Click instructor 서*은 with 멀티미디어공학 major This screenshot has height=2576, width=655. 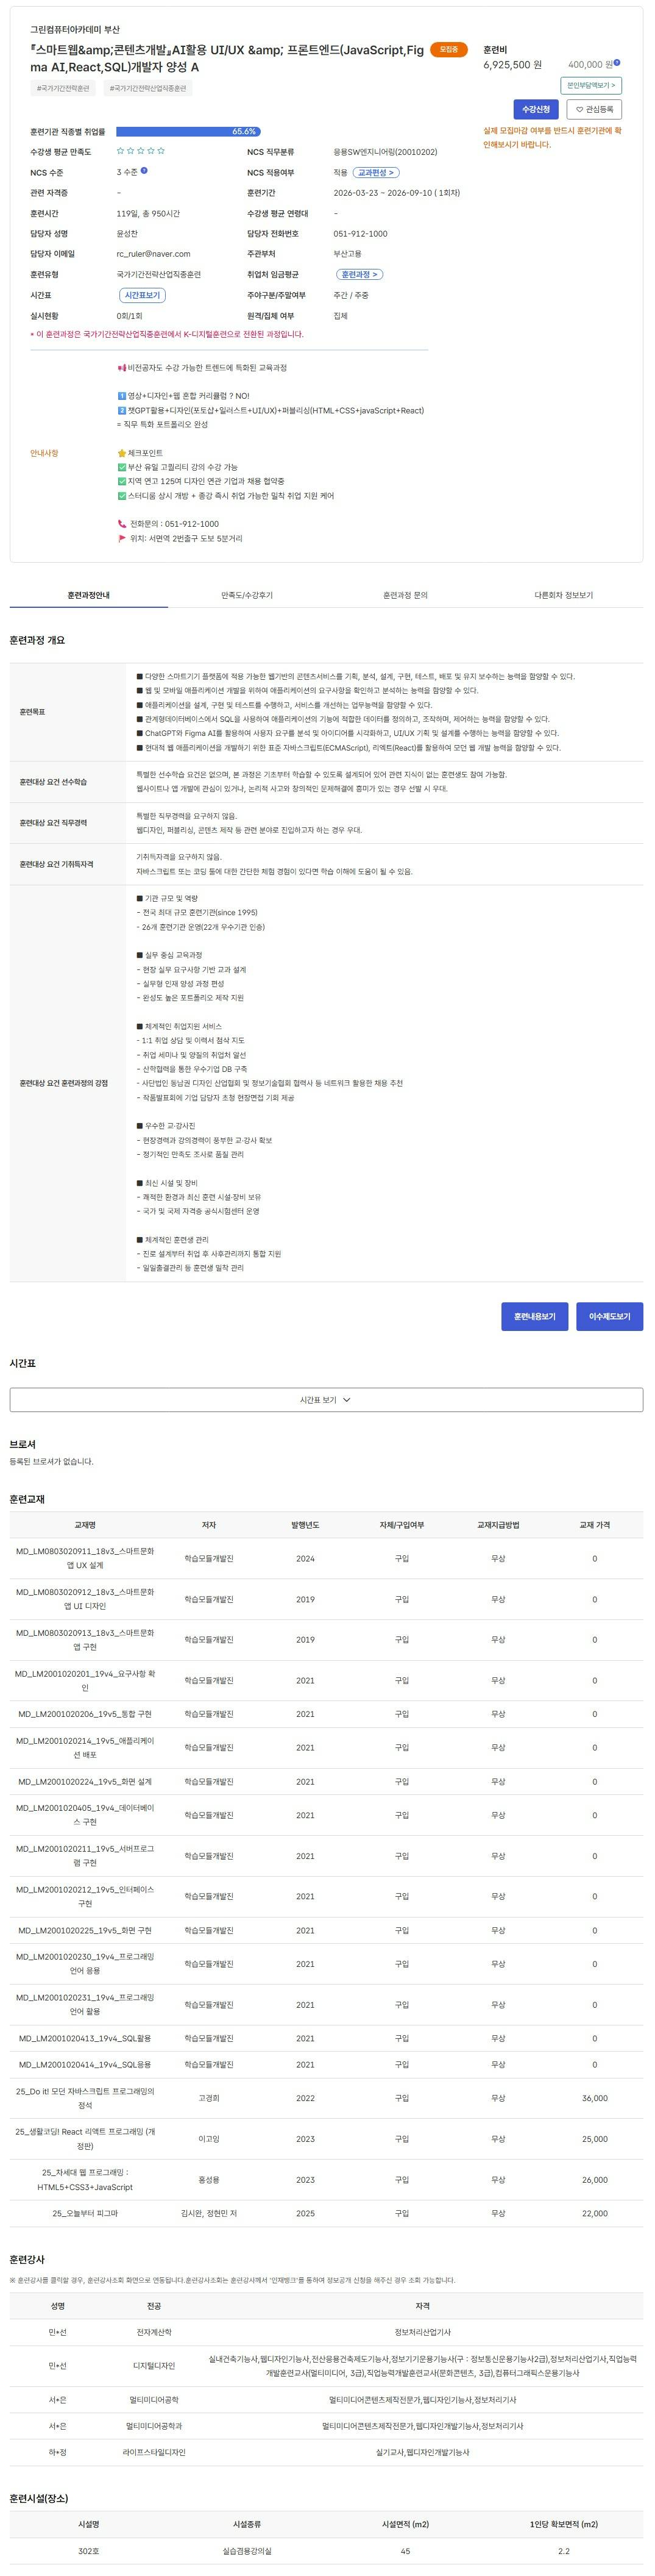point(58,2400)
